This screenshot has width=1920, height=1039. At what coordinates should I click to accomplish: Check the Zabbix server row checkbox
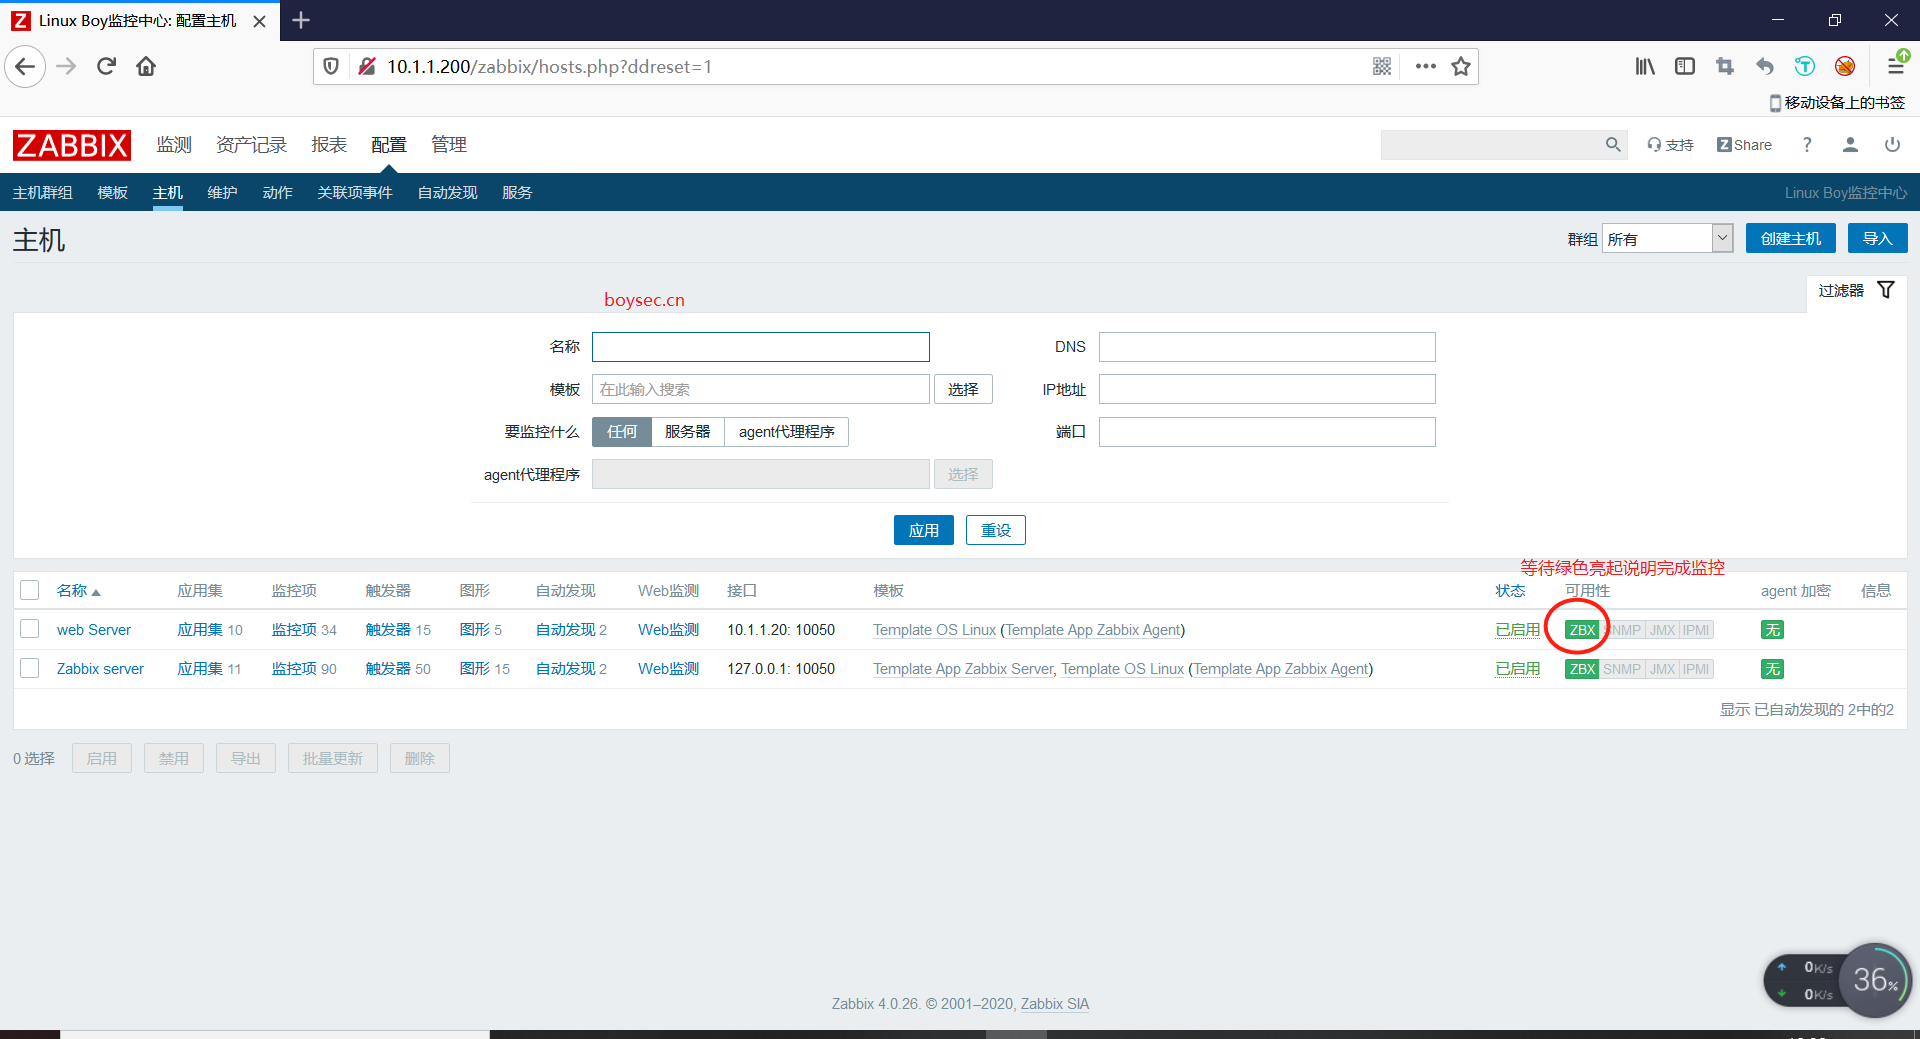[30, 668]
